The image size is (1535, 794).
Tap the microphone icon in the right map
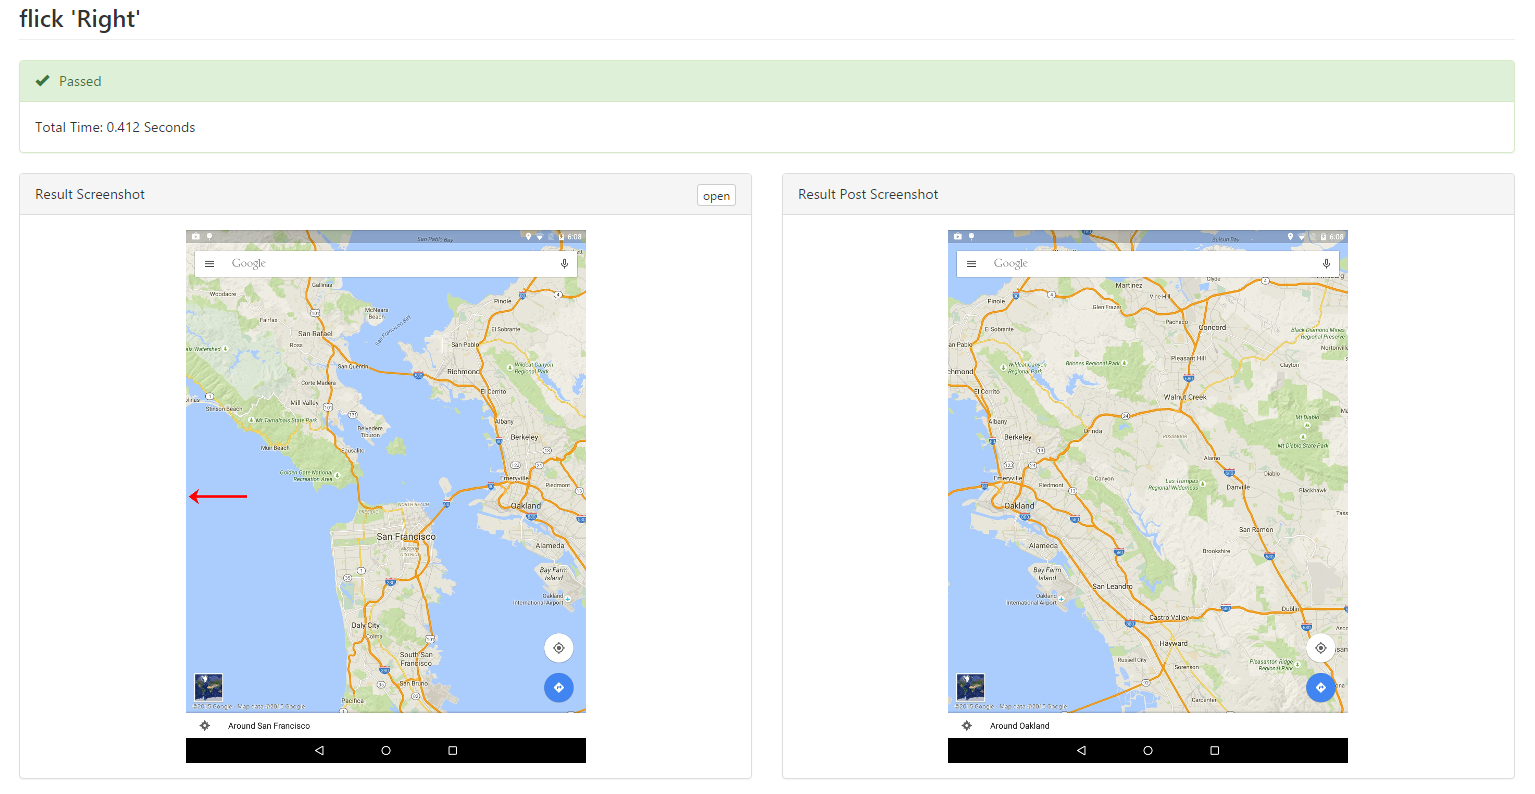[x=1326, y=264]
